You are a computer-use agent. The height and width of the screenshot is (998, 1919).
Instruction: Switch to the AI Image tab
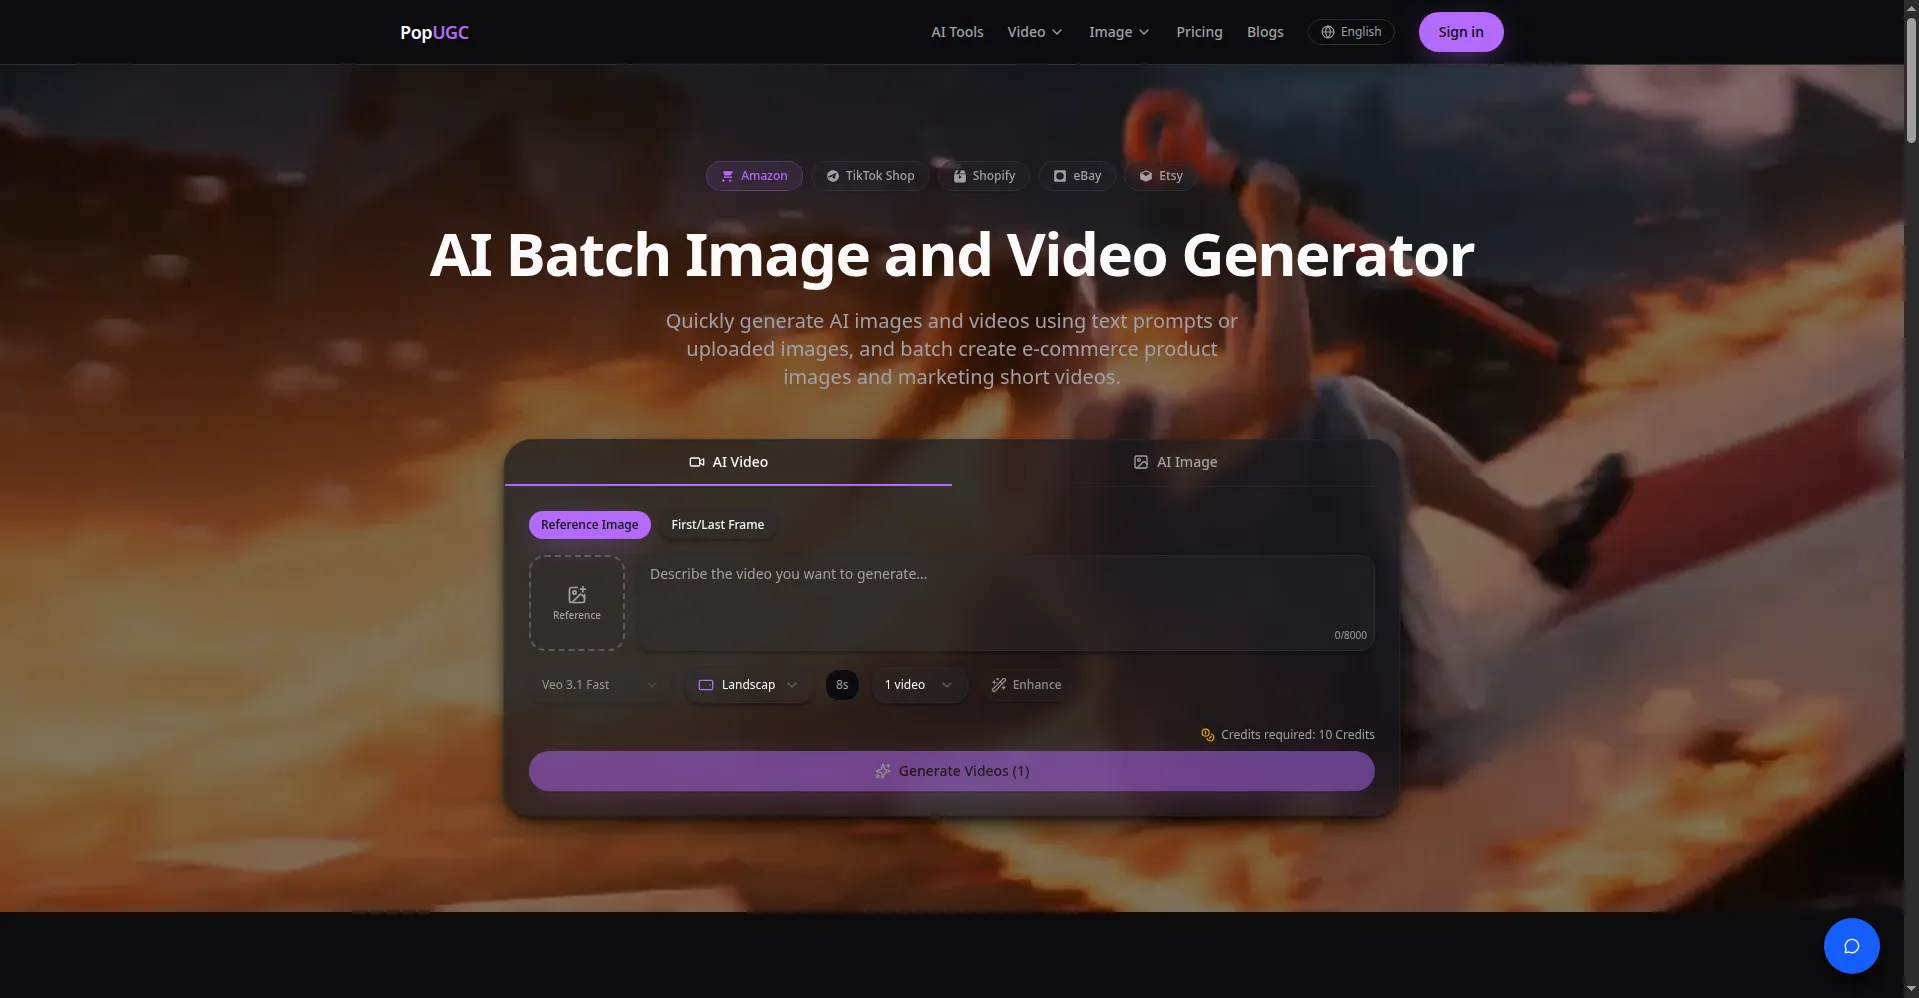tap(1175, 462)
